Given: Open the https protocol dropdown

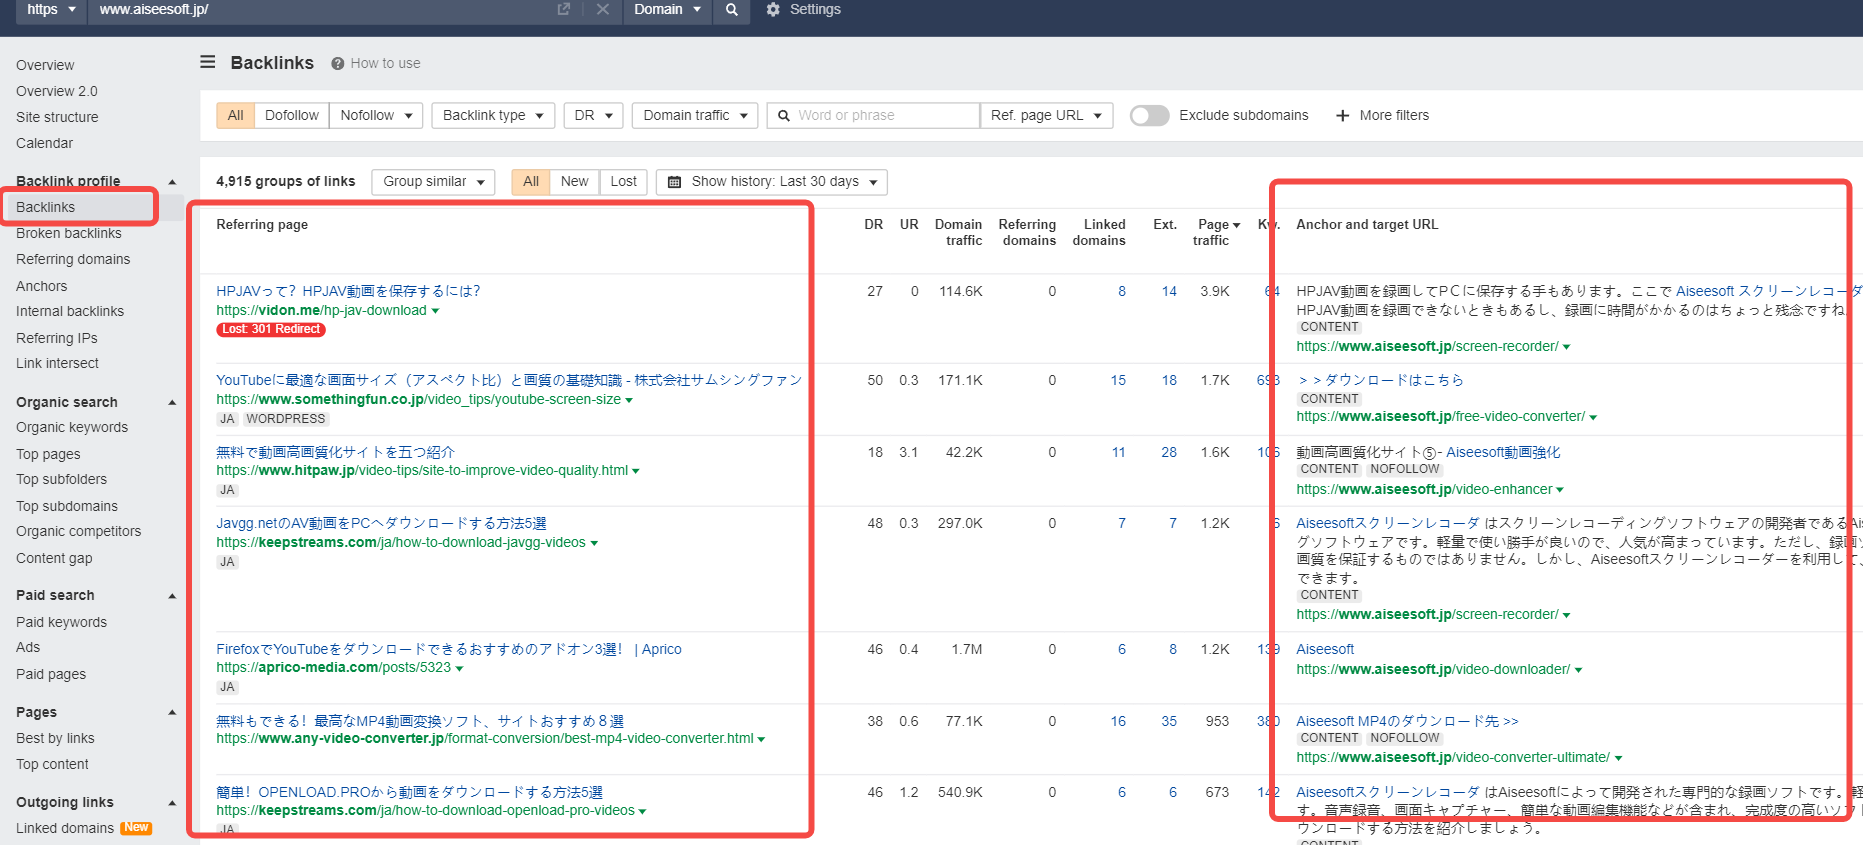Looking at the screenshot, I should pyautogui.click(x=51, y=10).
